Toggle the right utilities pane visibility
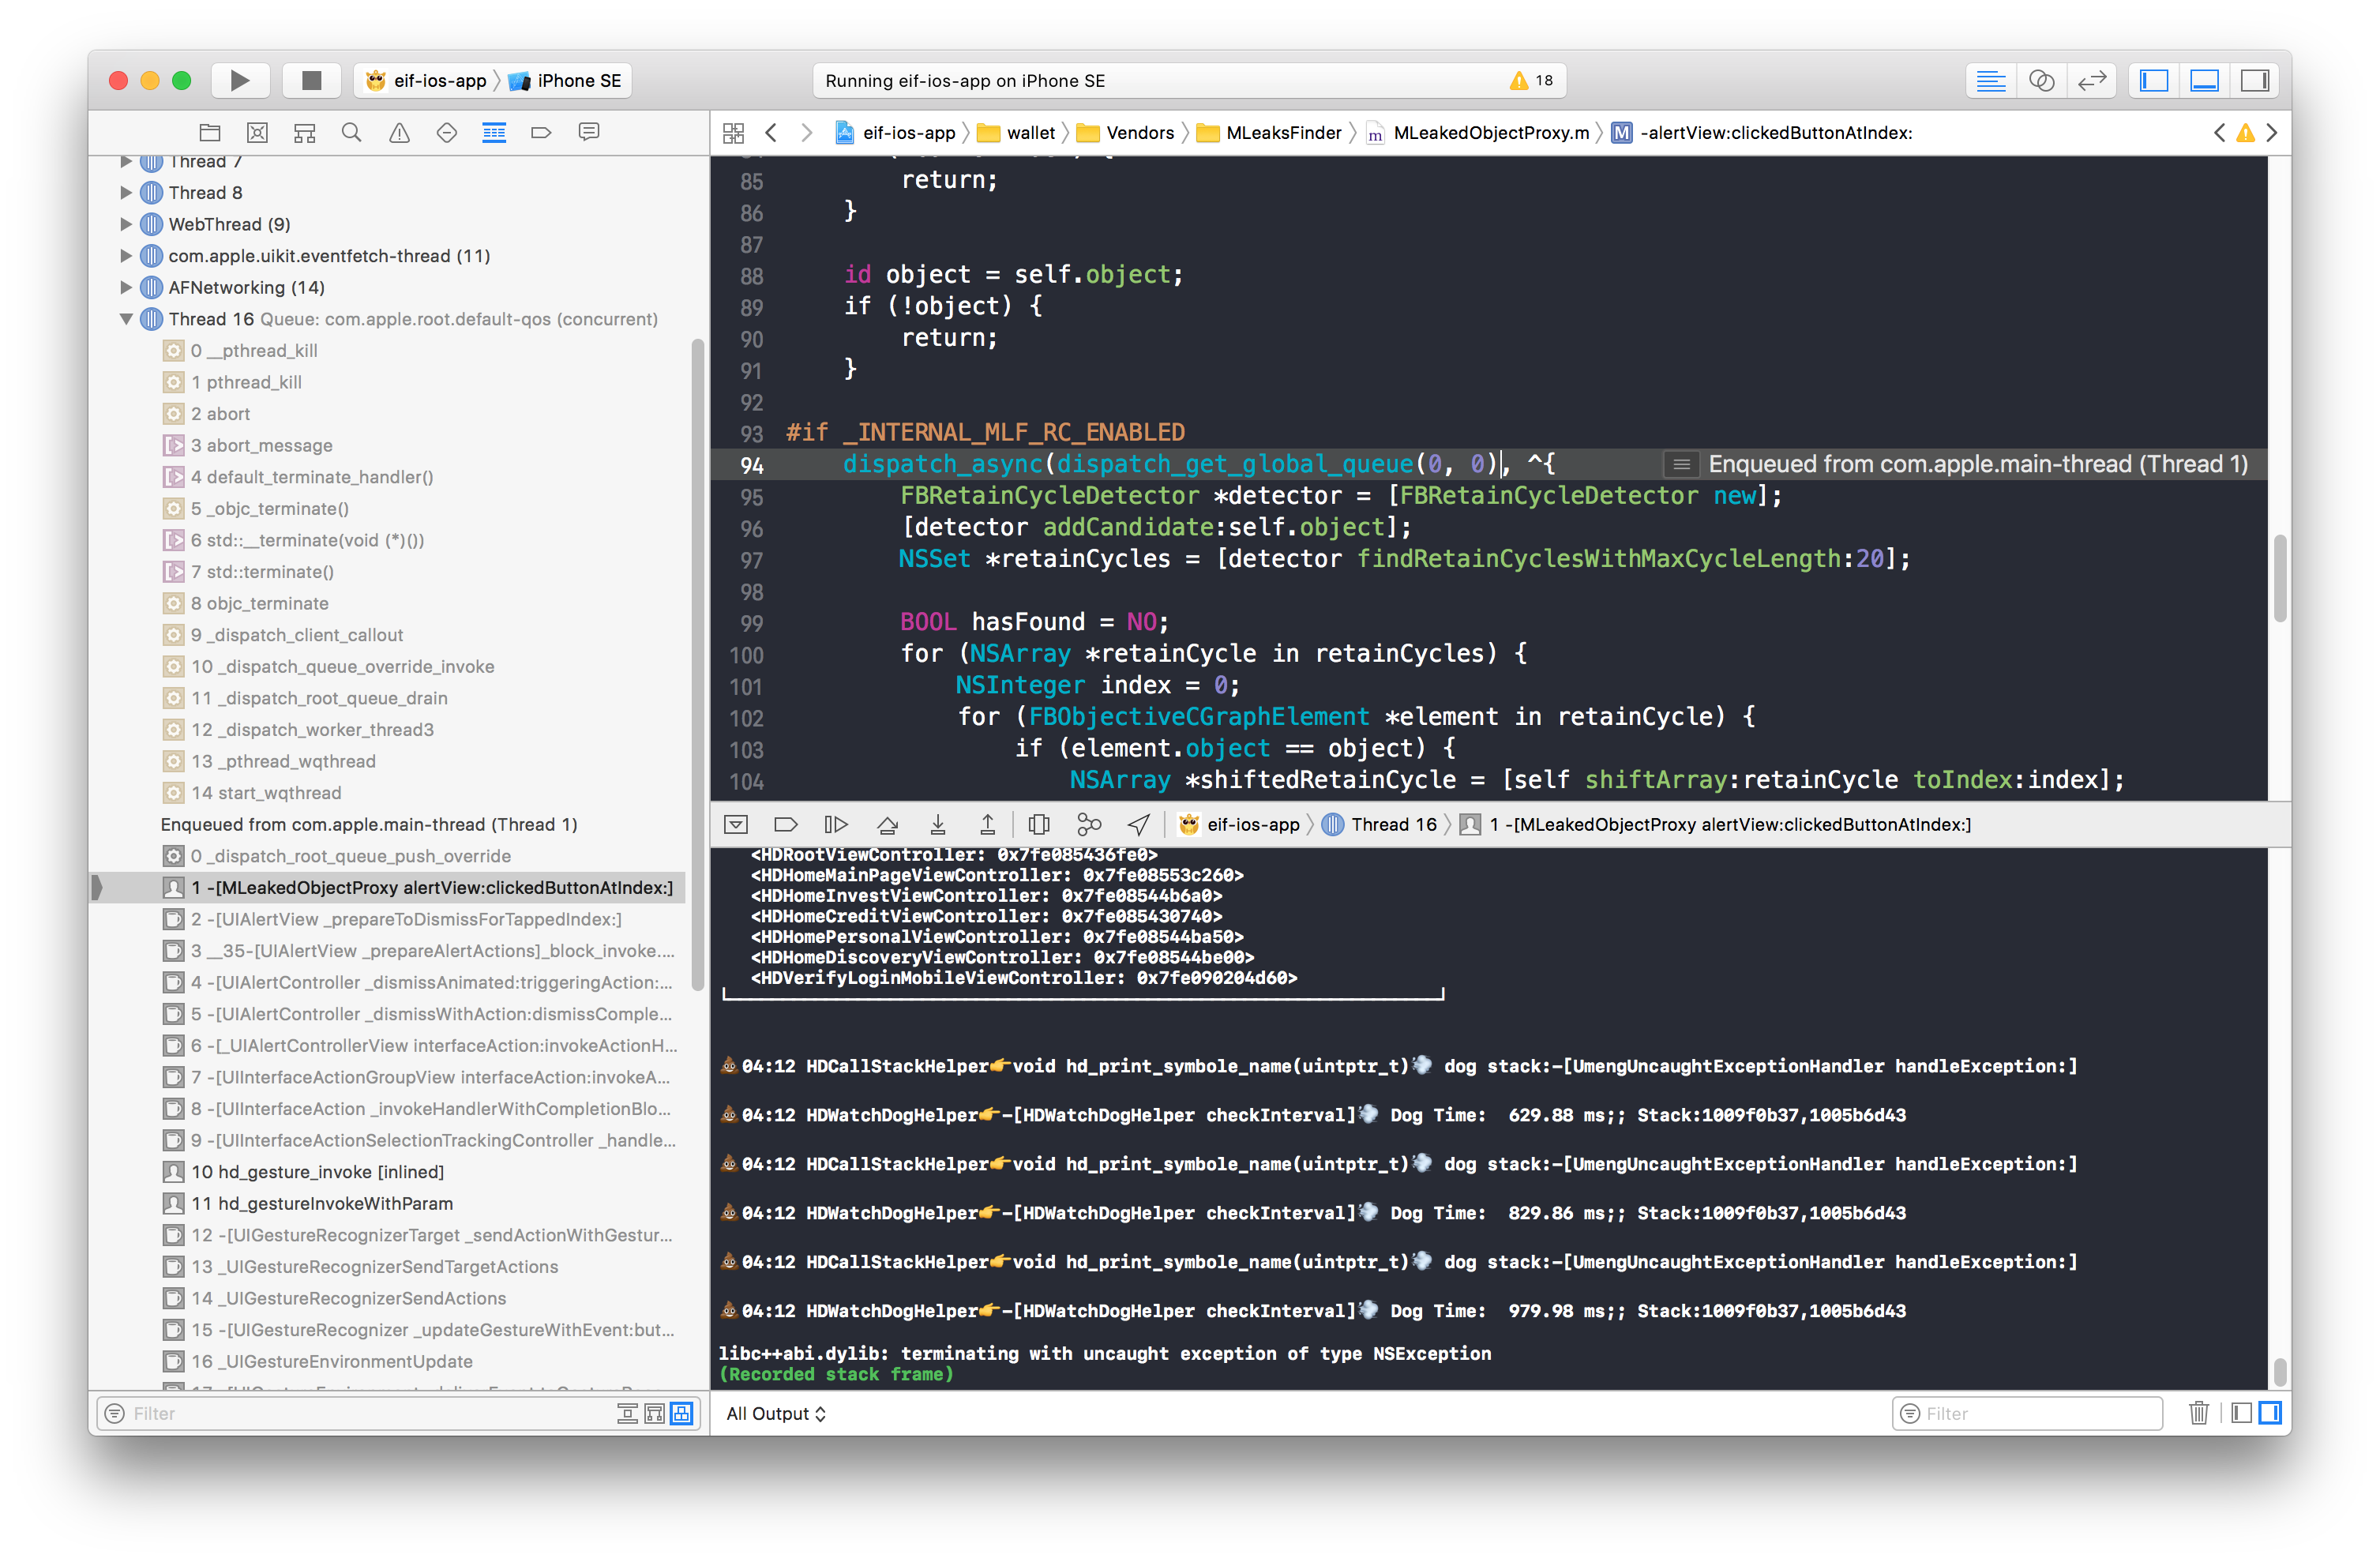The height and width of the screenshot is (1562, 2380). pyautogui.click(x=2255, y=80)
